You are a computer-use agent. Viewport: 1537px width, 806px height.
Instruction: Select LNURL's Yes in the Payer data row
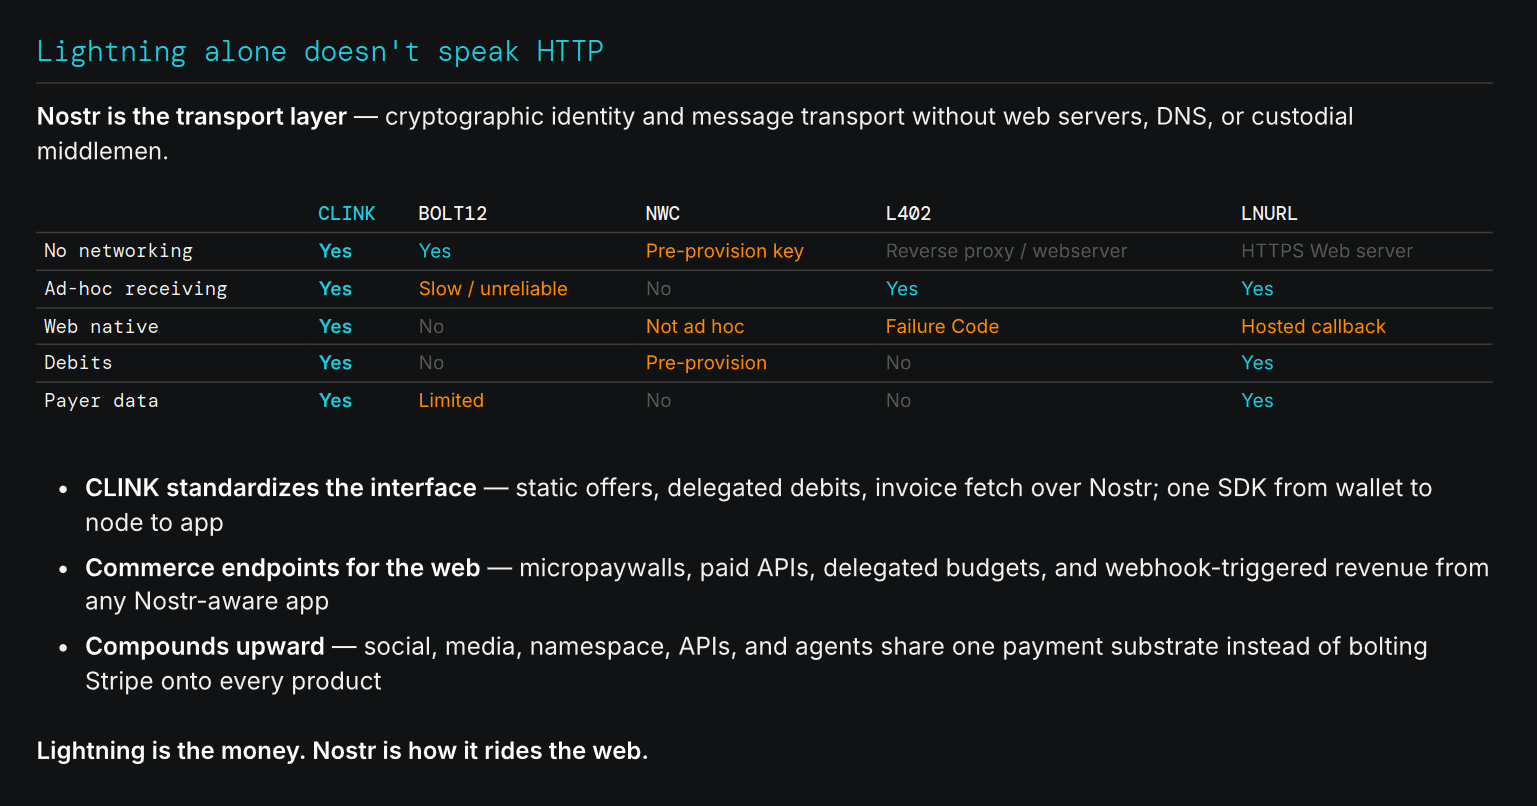(1257, 401)
